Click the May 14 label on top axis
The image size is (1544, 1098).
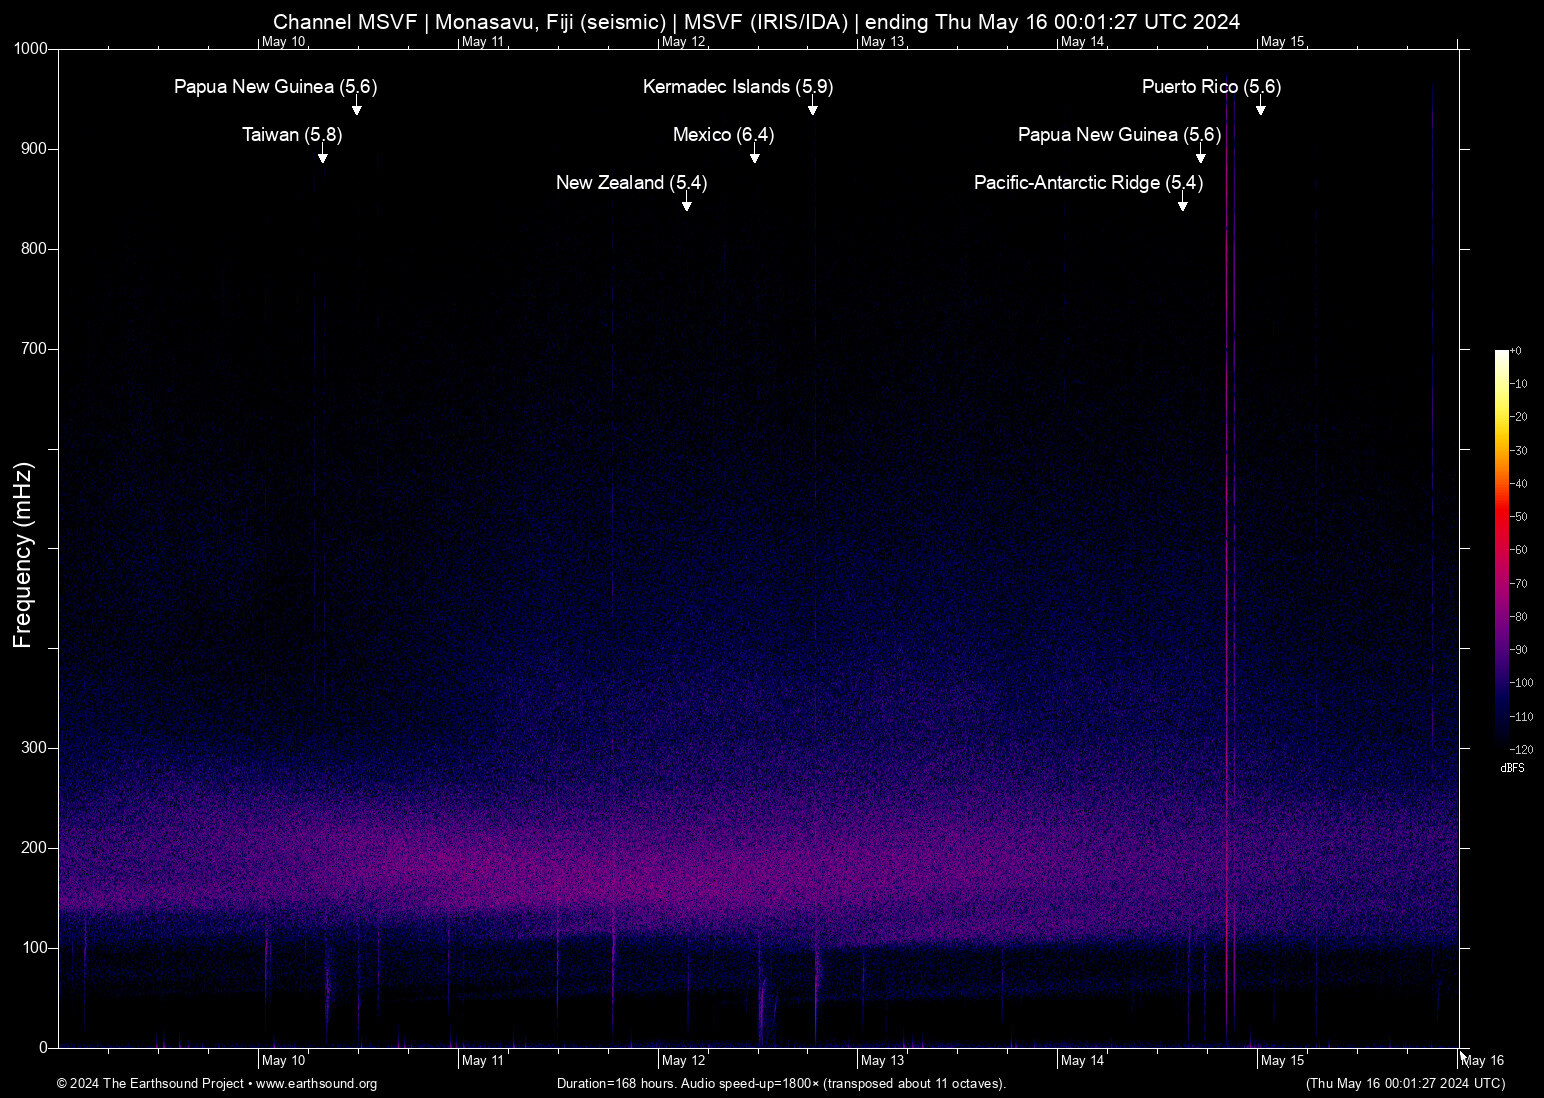coord(1082,42)
